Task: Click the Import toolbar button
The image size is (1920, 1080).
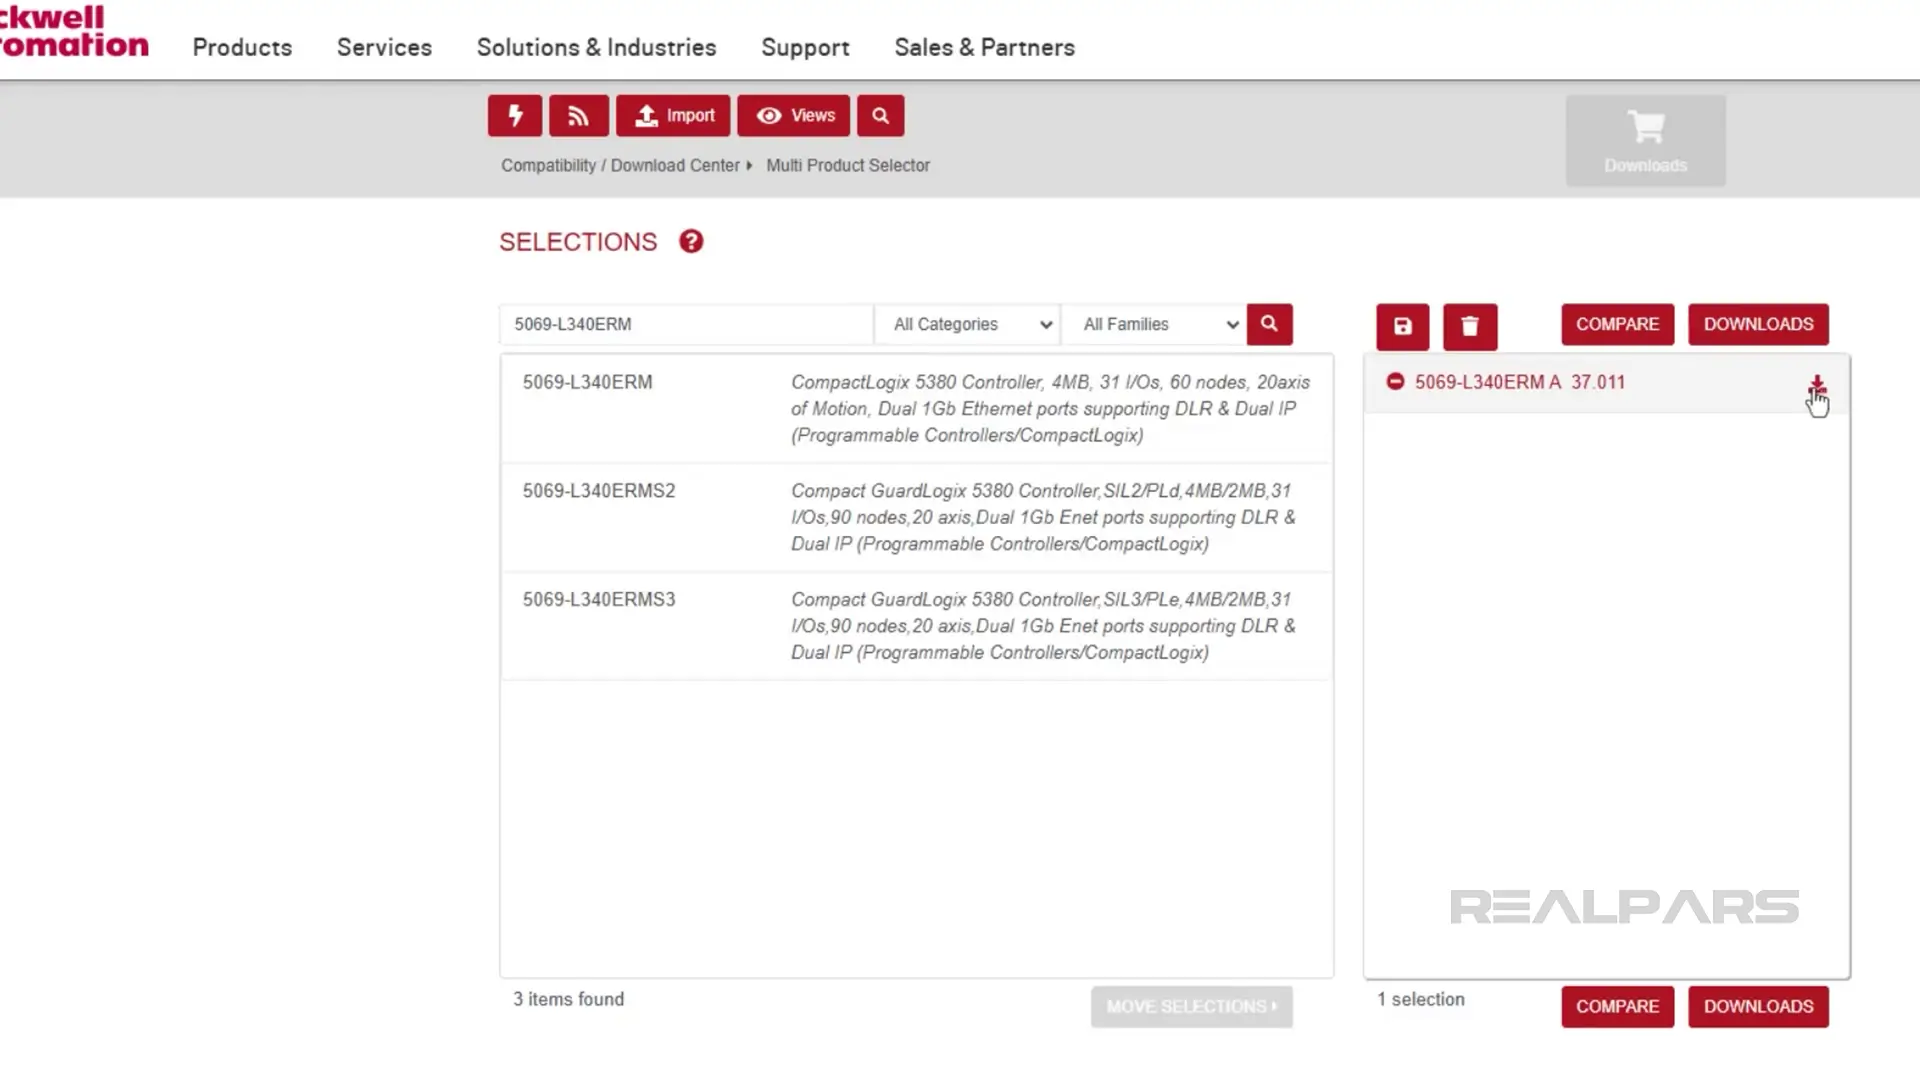Action: pos(673,116)
